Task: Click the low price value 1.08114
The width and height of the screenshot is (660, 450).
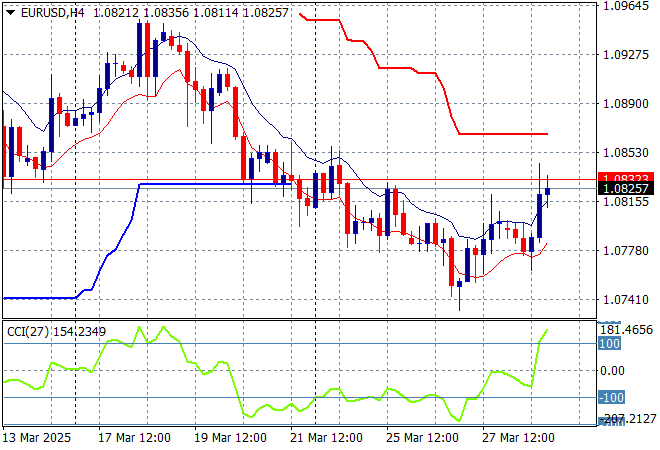Action: [x=216, y=13]
